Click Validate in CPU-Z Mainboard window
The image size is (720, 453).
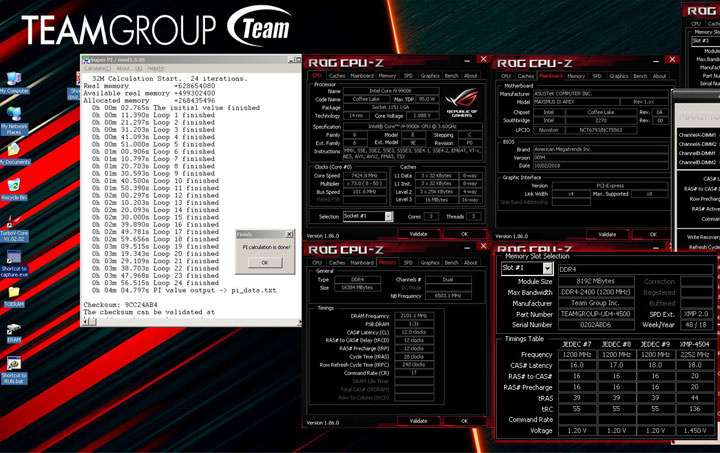(x=607, y=235)
